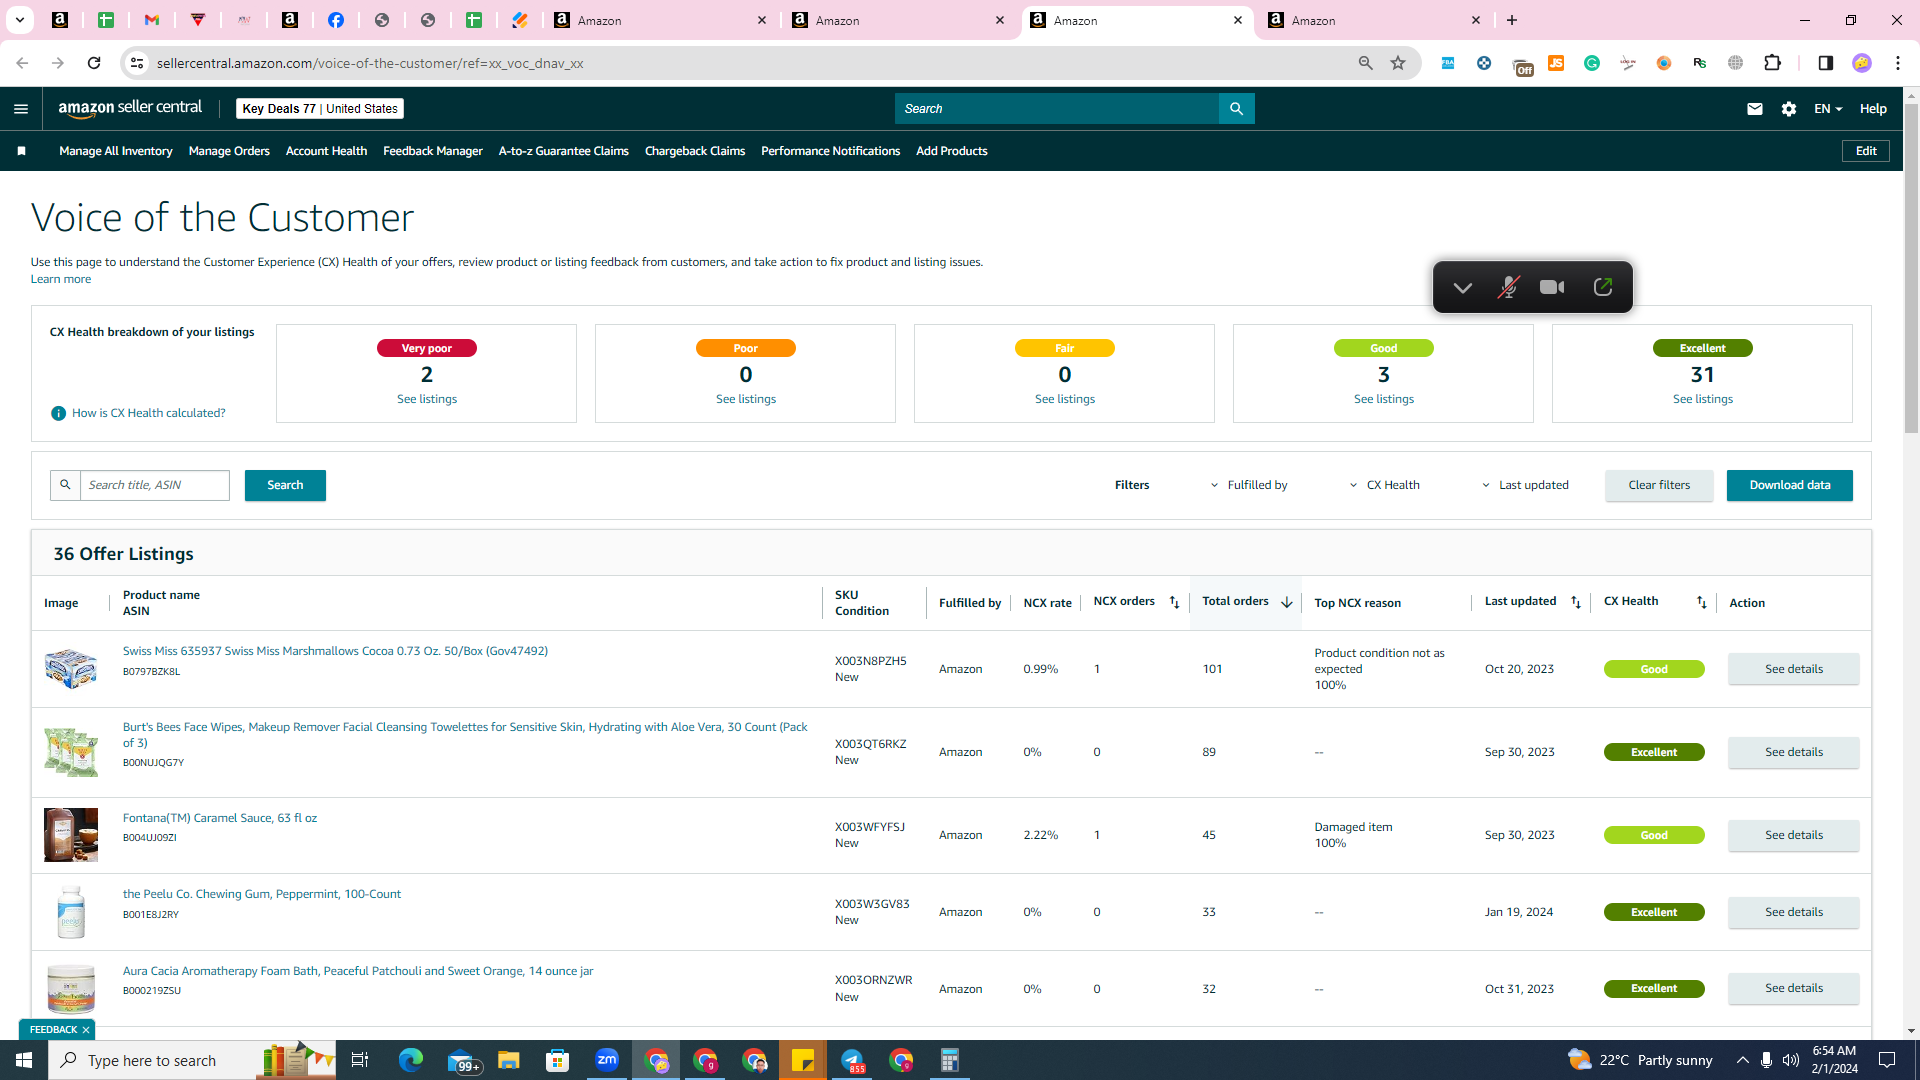Viewport: 1920px width, 1080px height.
Task: See details for Peelu Chewing Gum listing
Action: click(x=1794, y=912)
